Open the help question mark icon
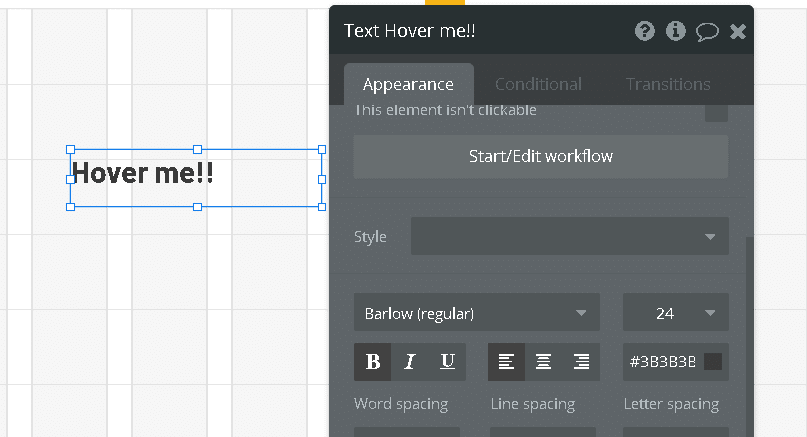807x437 pixels. click(645, 31)
